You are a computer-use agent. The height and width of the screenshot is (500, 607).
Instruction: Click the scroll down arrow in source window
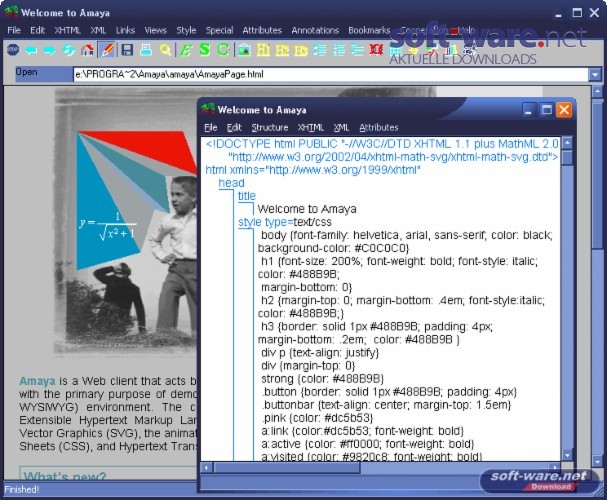coord(567,455)
